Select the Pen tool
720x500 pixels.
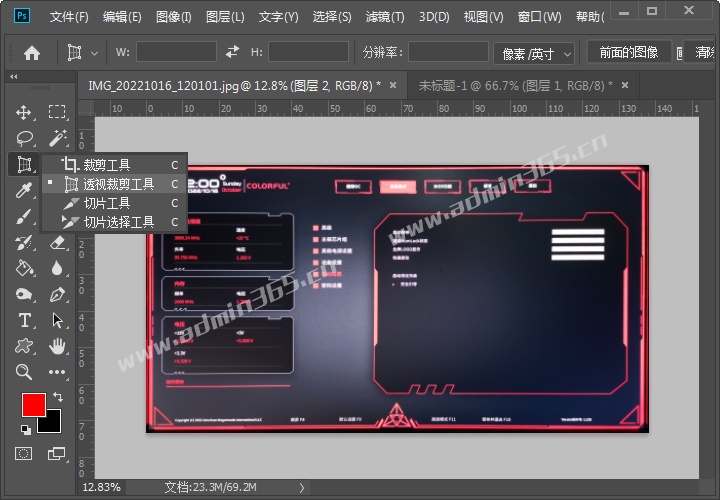[57, 294]
